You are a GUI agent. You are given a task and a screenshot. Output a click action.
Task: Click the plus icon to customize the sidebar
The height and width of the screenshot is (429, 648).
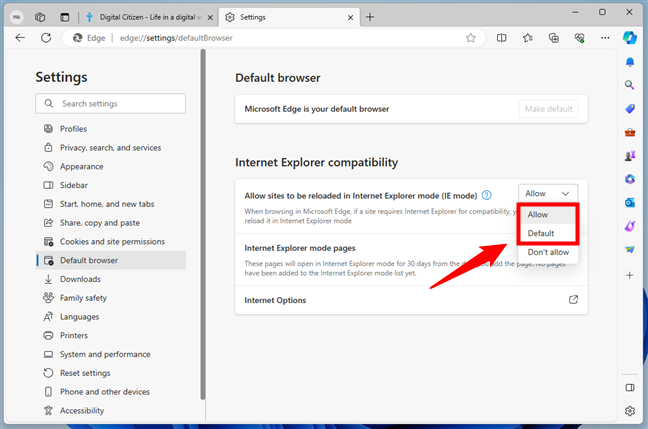(629, 275)
